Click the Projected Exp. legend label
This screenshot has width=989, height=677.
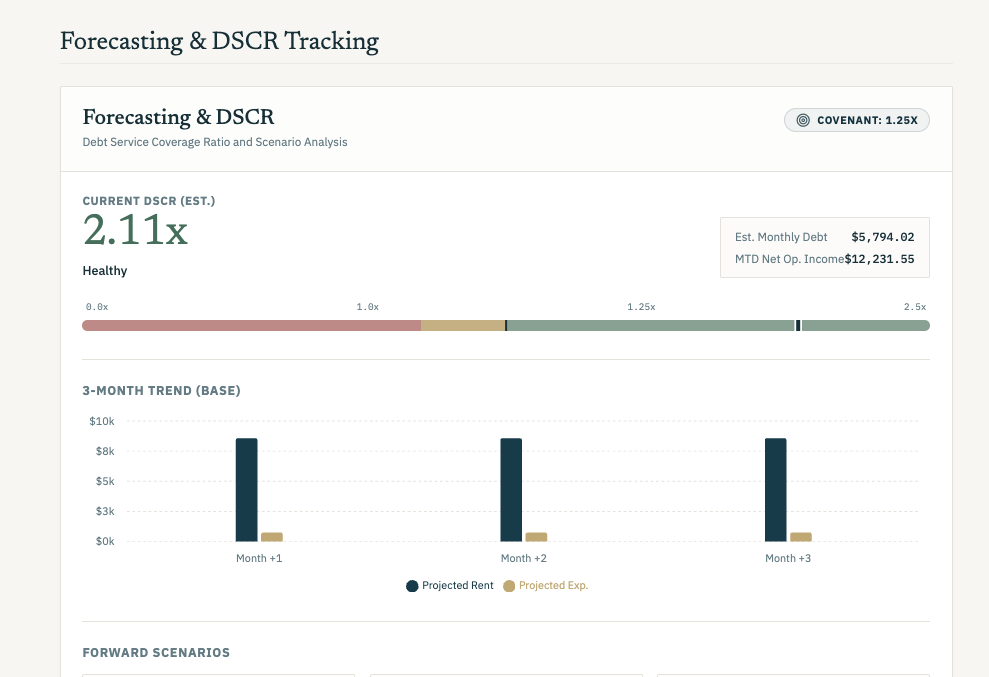click(x=553, y=586)
